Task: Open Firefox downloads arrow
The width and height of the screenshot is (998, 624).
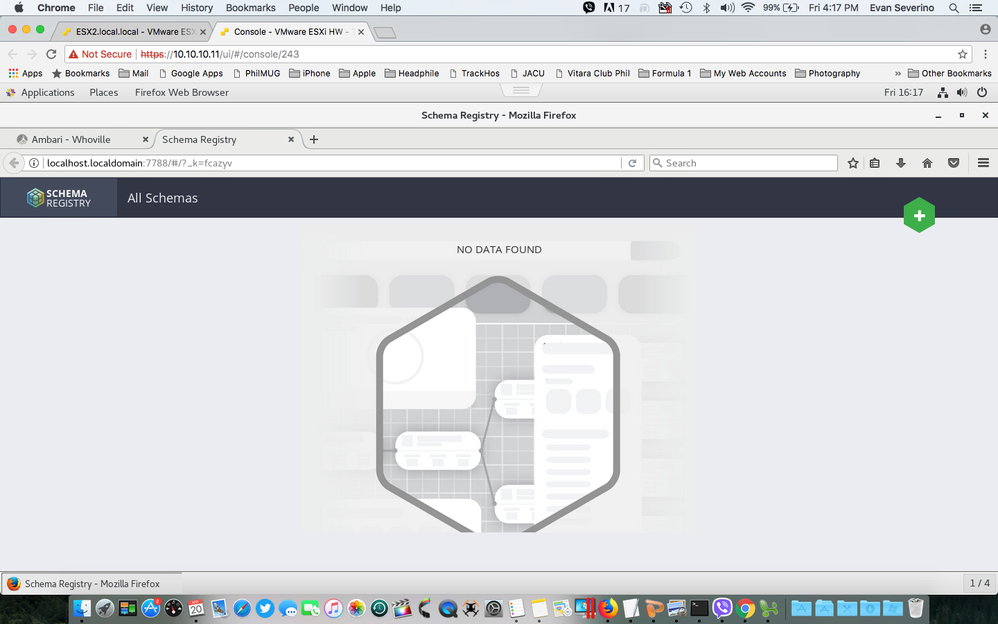Action: (x=901, y=163)
